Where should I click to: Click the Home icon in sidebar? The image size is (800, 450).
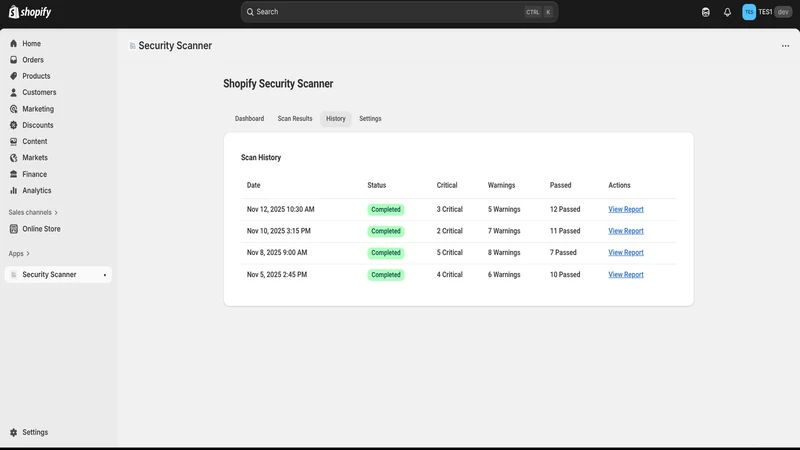tap(14, 43)
